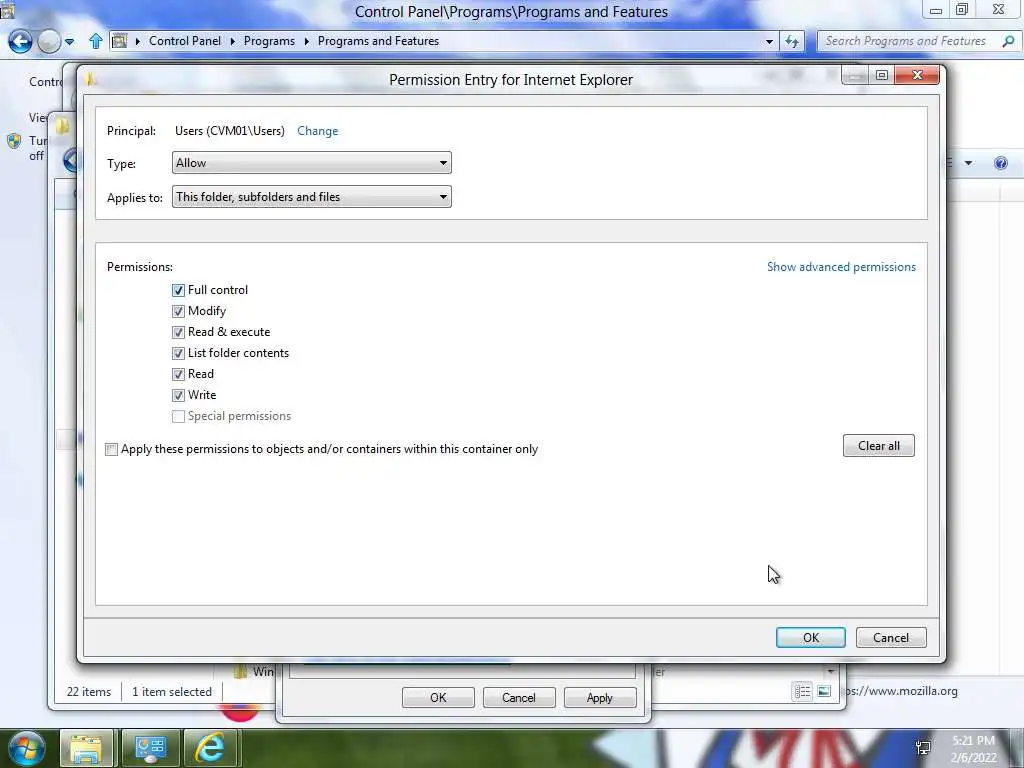Open Control Panel taskbar icon
The image size is (1024, 768).
[150, 749]
